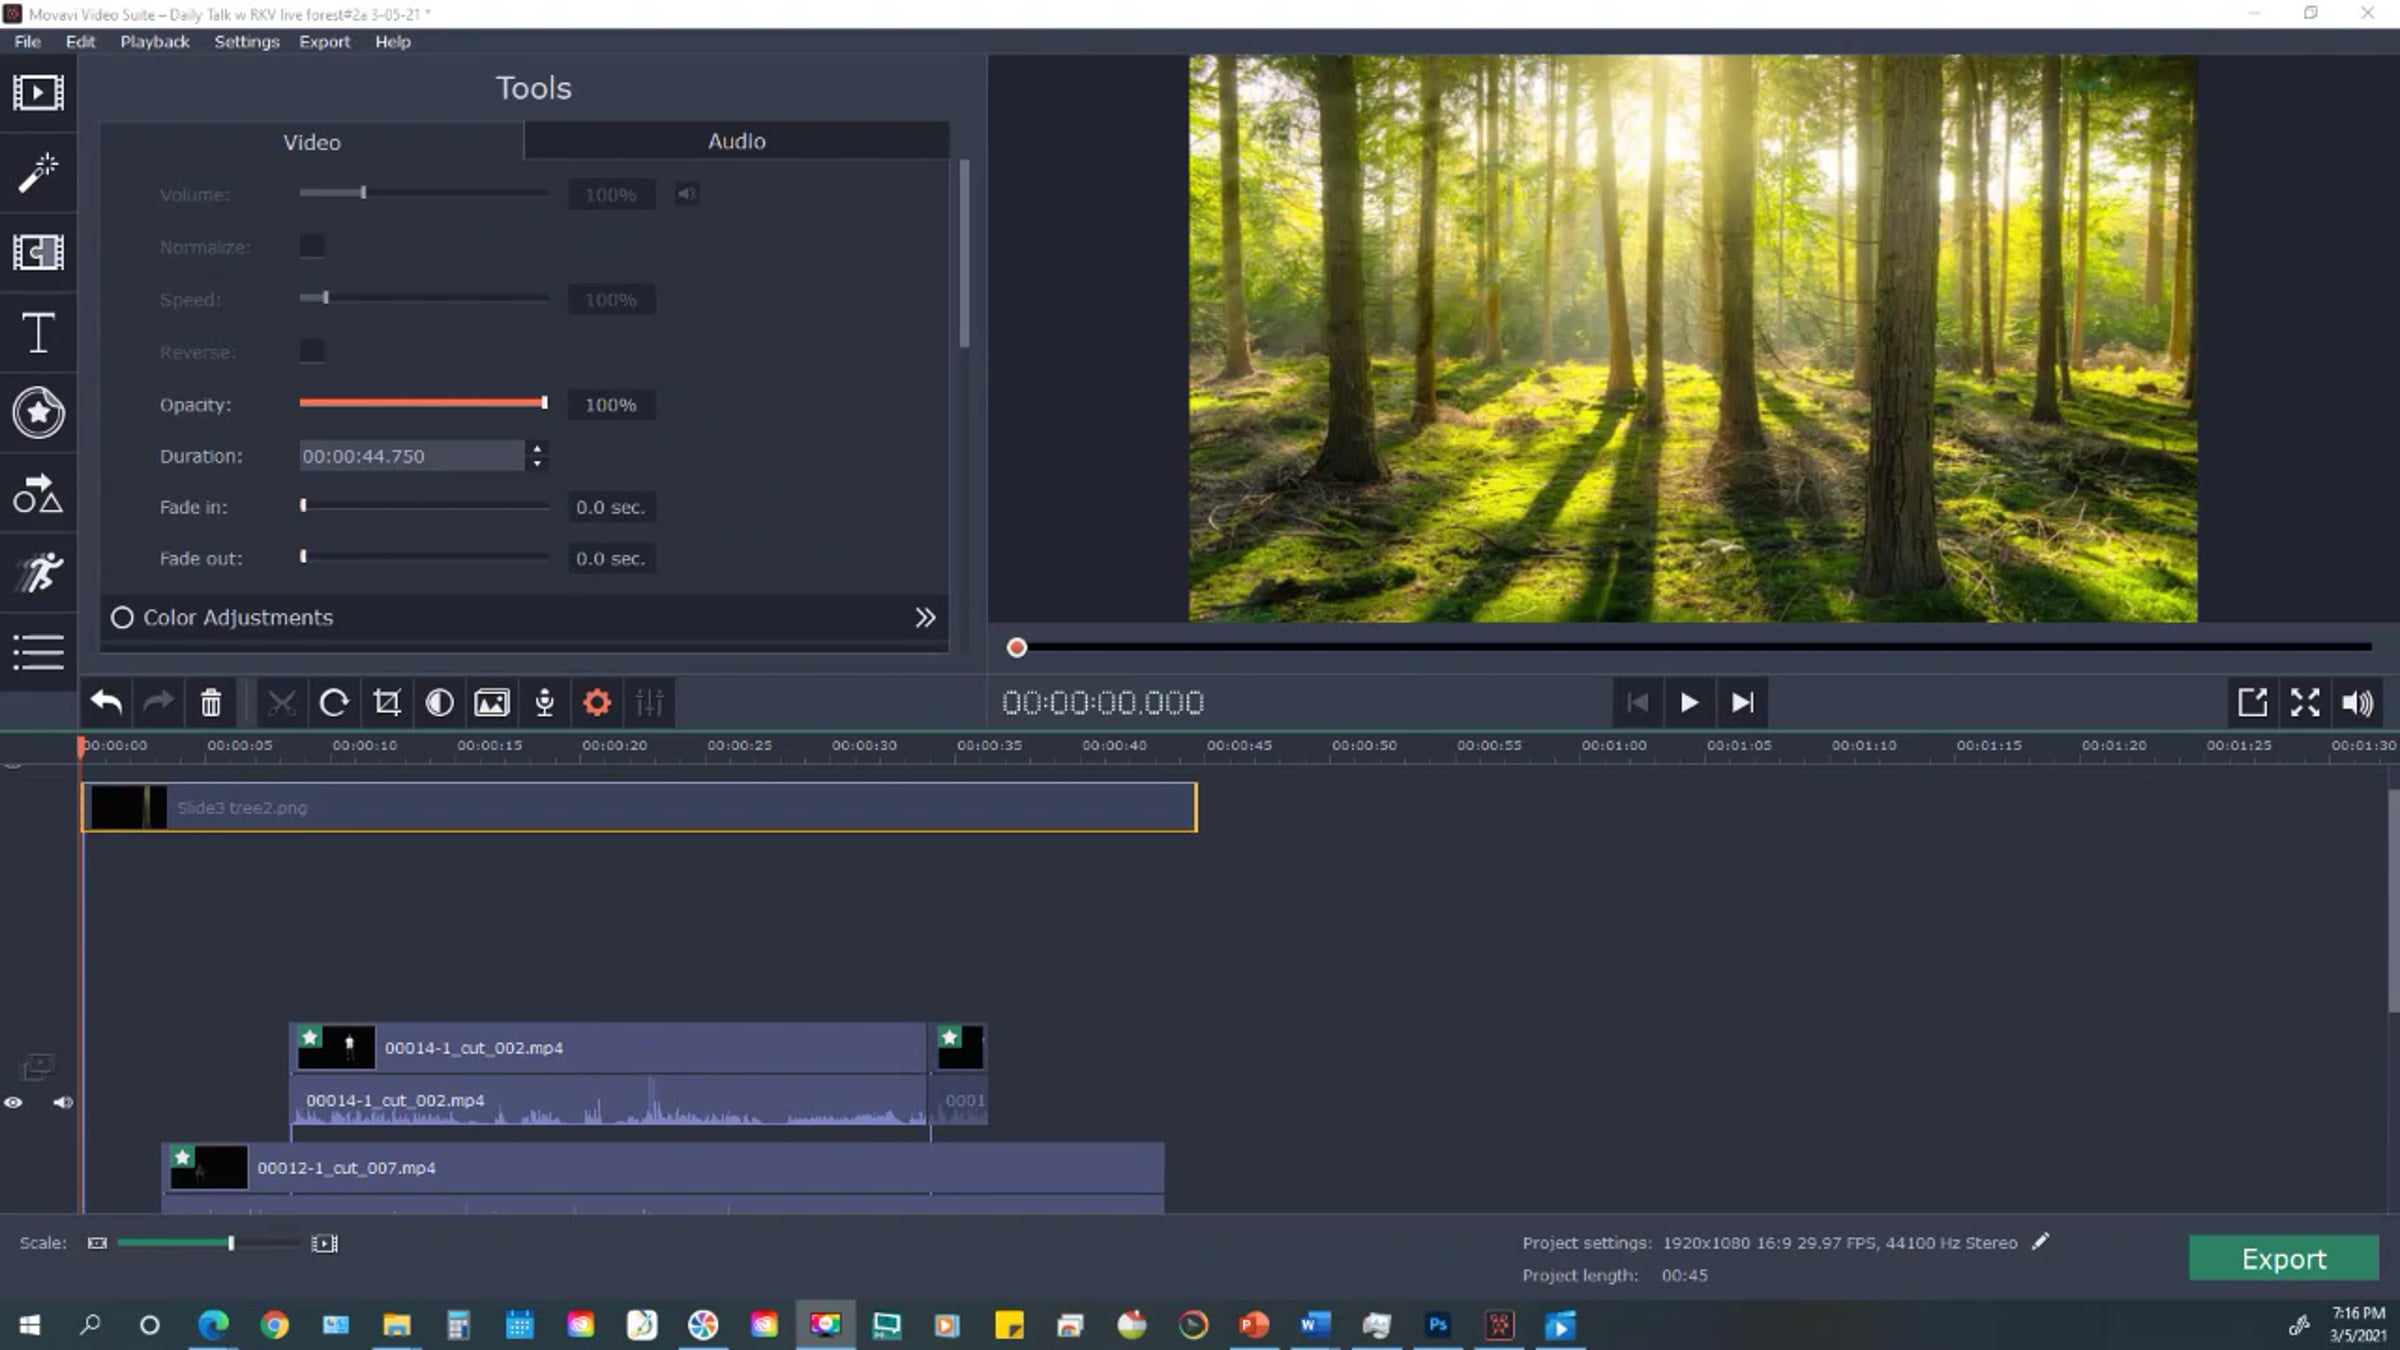Image resolution: width=2400 pixels, height=1350 pixels.
Task: Open the Playback menu
Action: (154, 42)
